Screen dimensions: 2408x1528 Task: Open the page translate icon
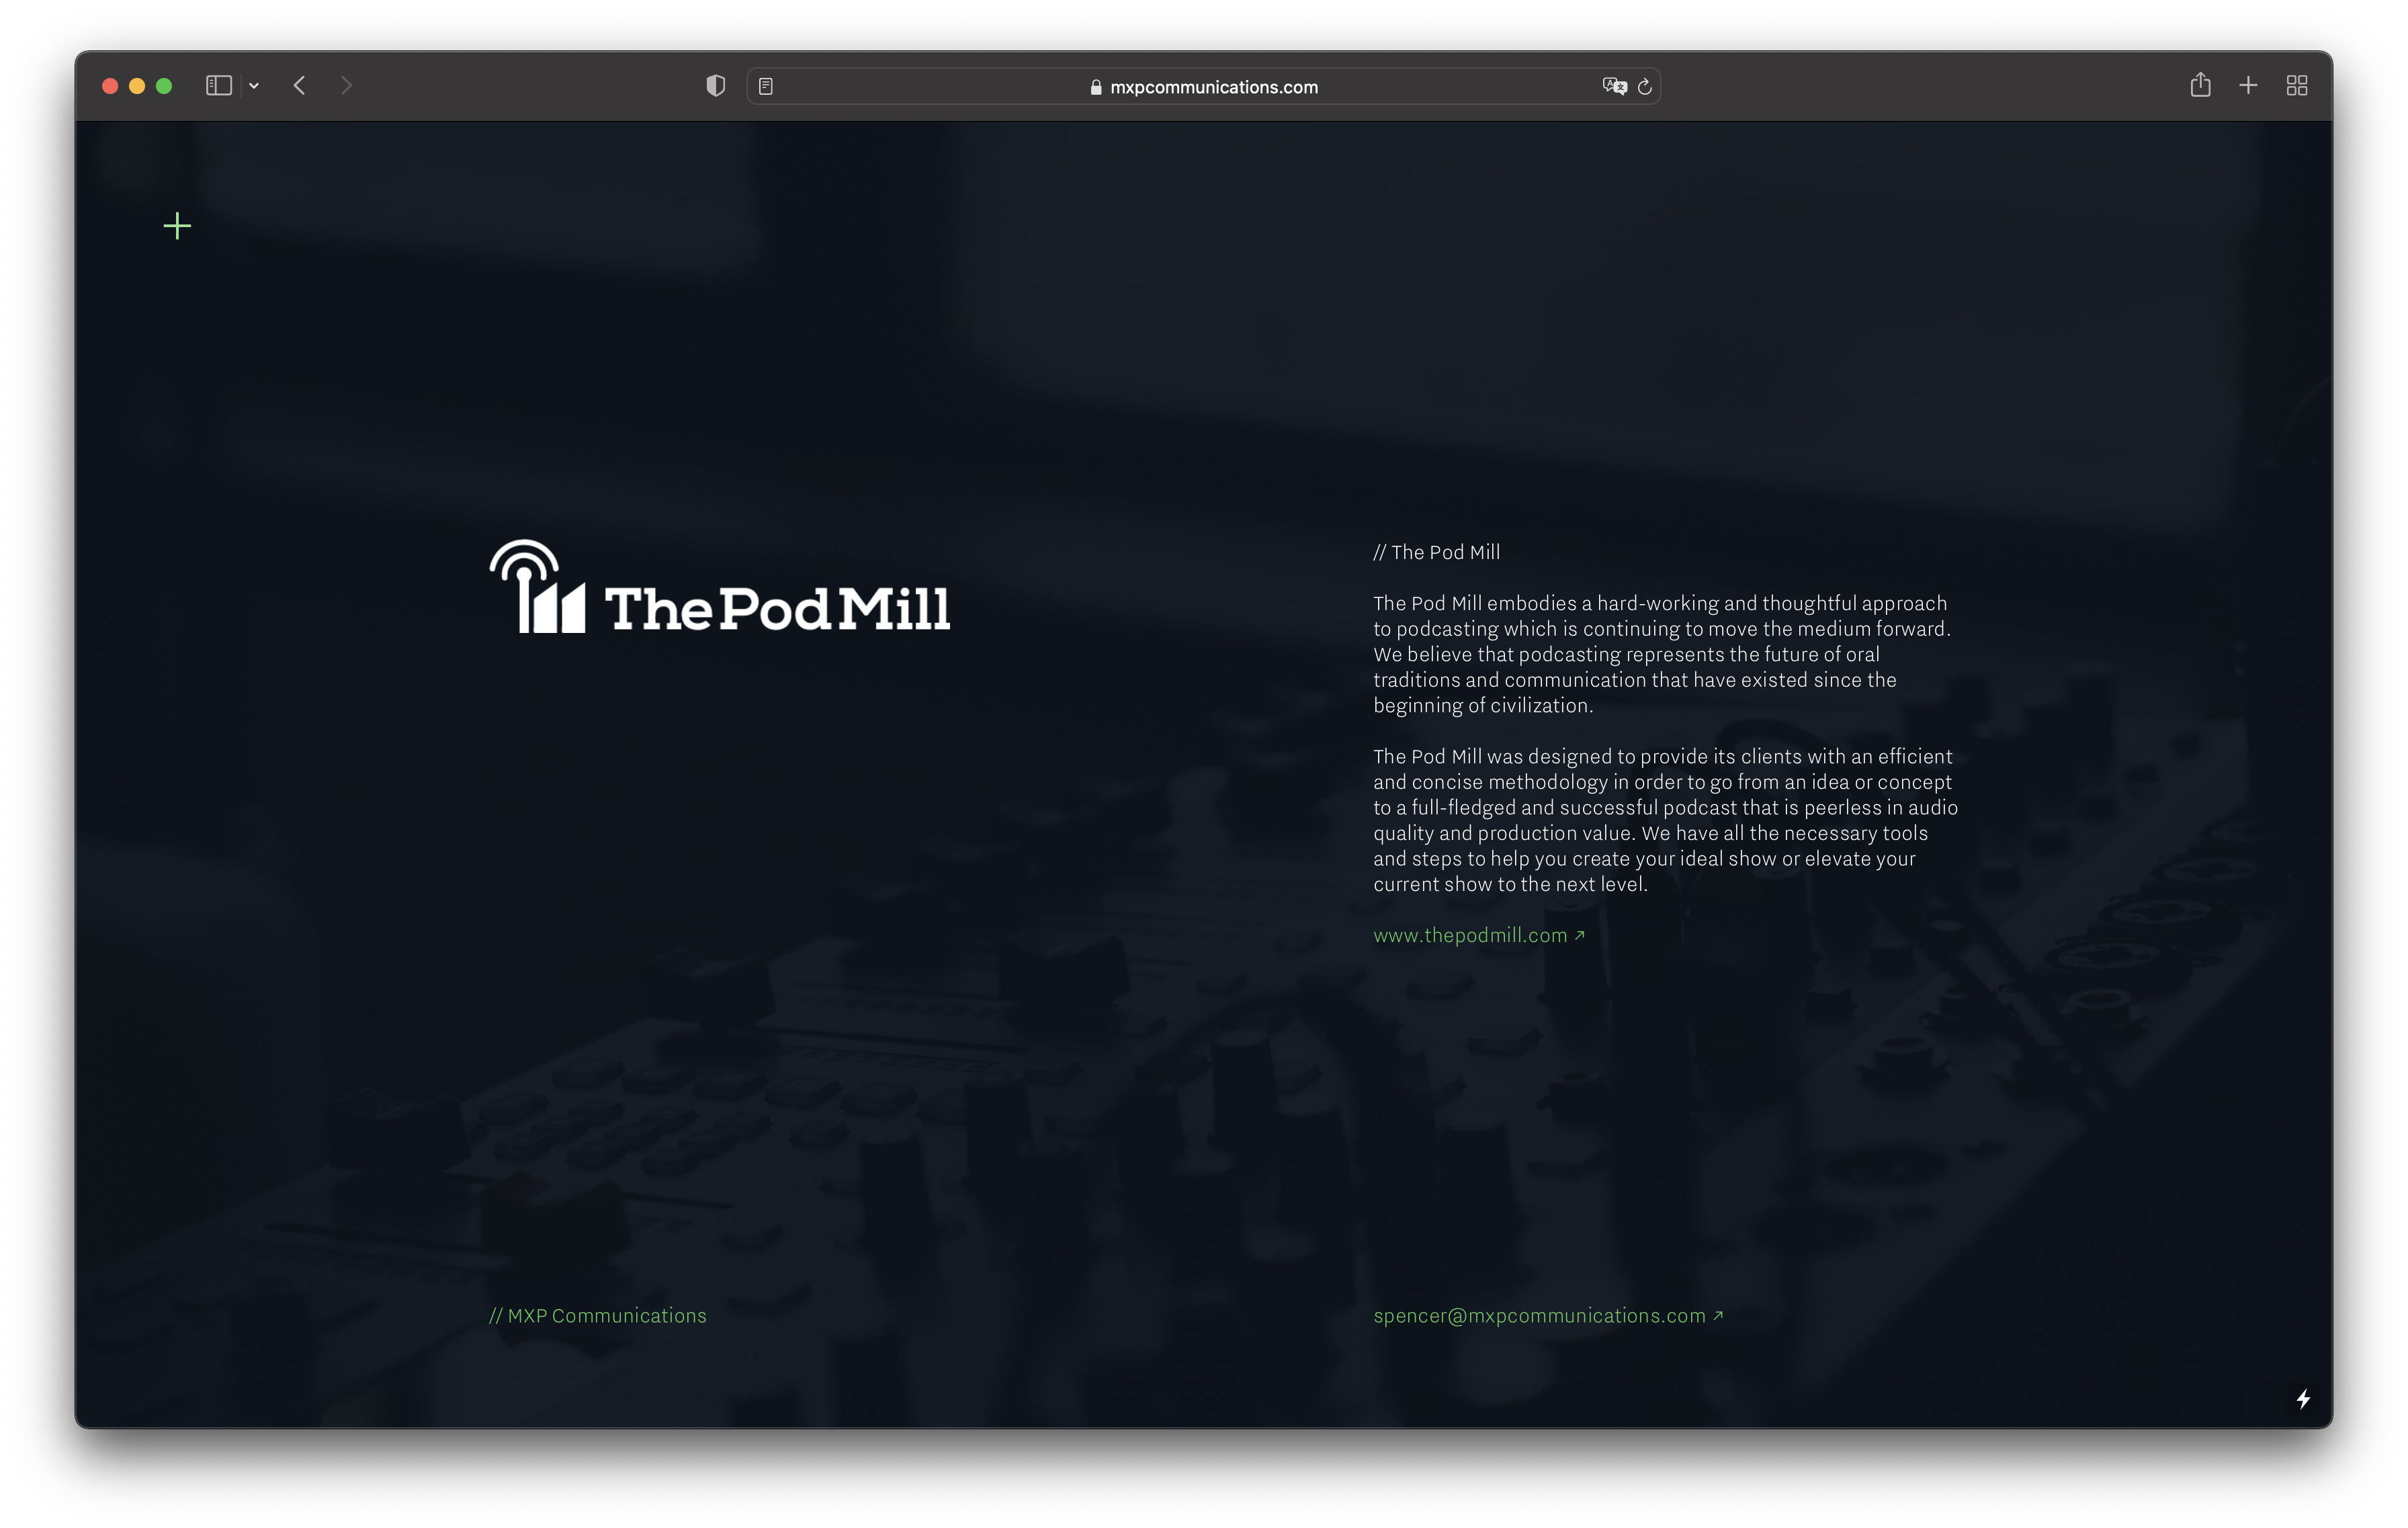point(1614,87)
